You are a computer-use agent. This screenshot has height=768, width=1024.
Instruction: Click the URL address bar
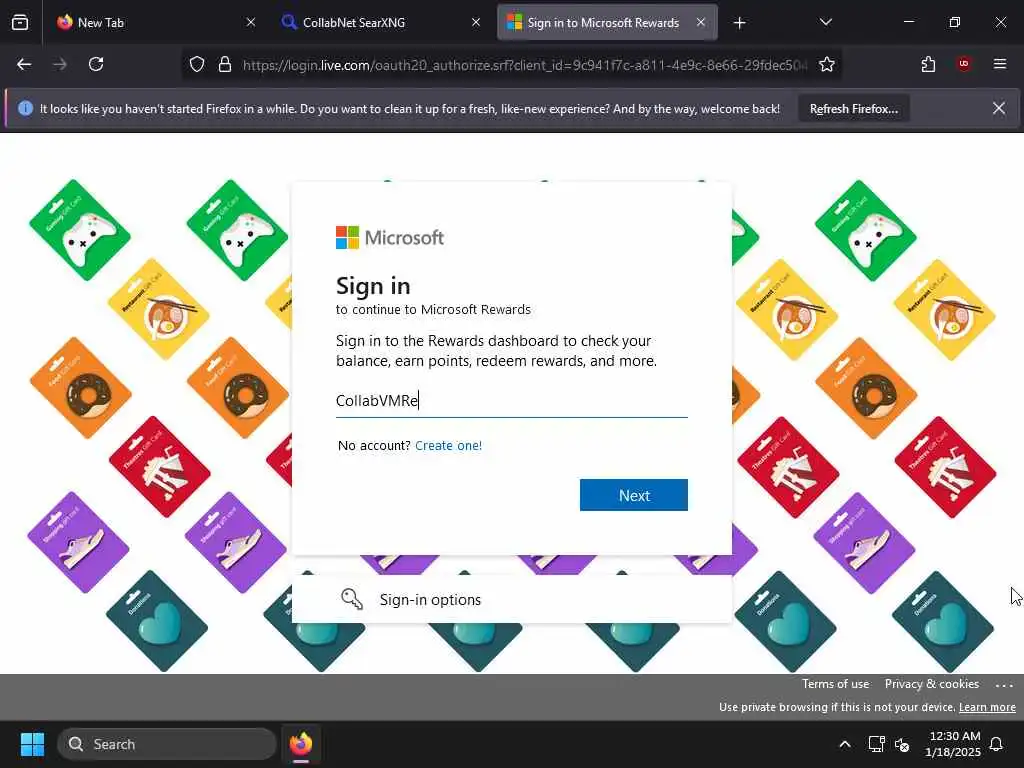point(524,65)
